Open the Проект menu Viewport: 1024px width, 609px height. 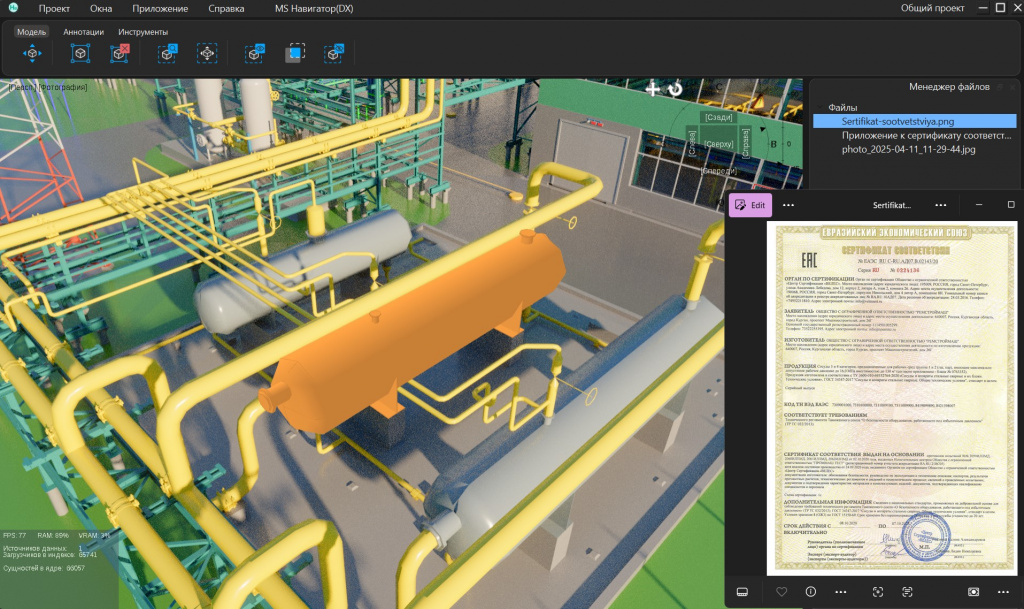click(54, 8)
